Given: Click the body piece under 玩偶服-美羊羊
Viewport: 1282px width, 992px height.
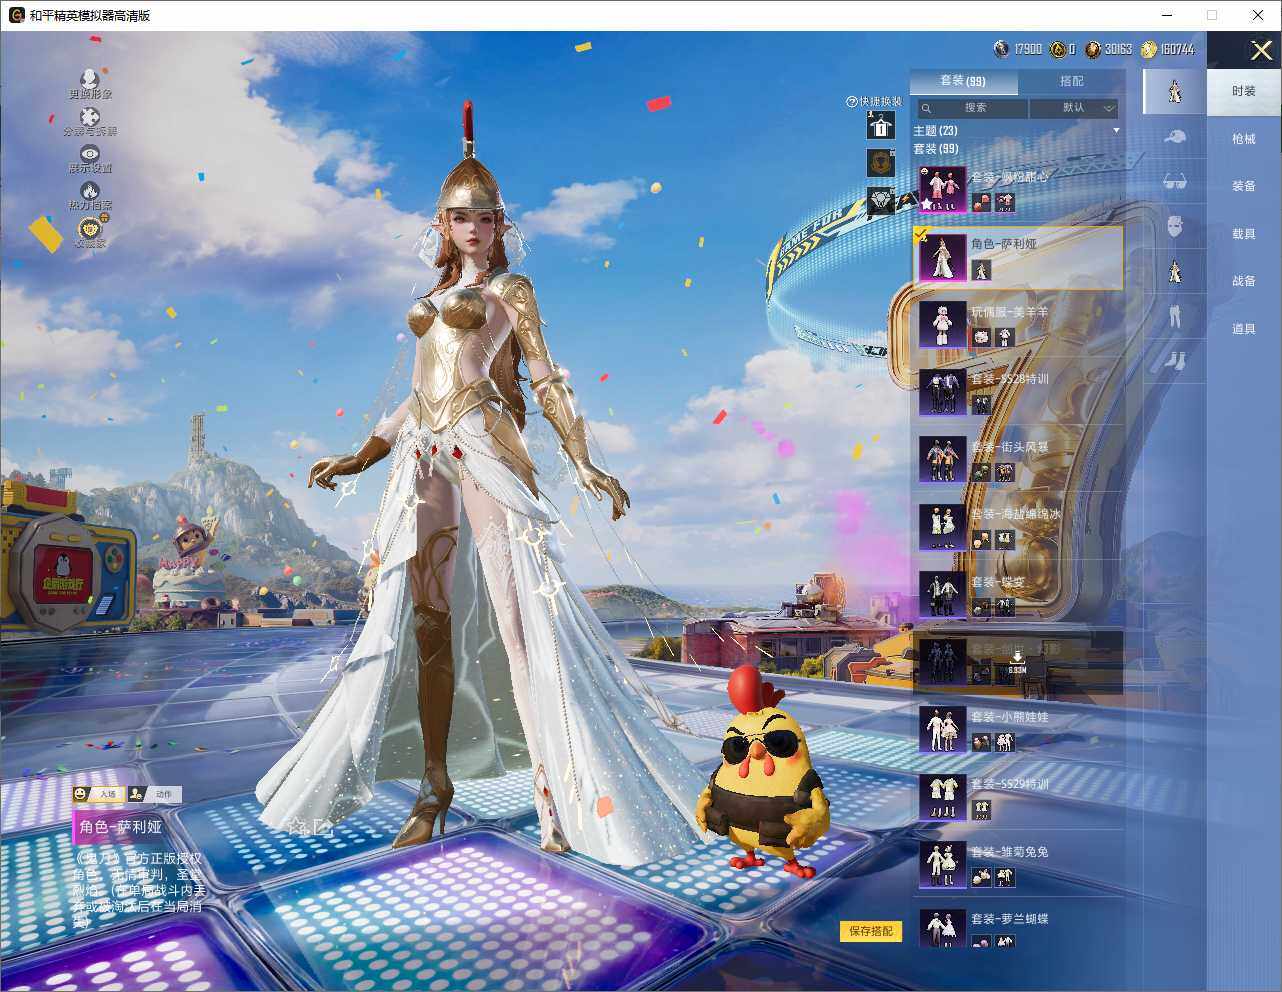Looking at the screenshot, I should [x=1004, y=338].
